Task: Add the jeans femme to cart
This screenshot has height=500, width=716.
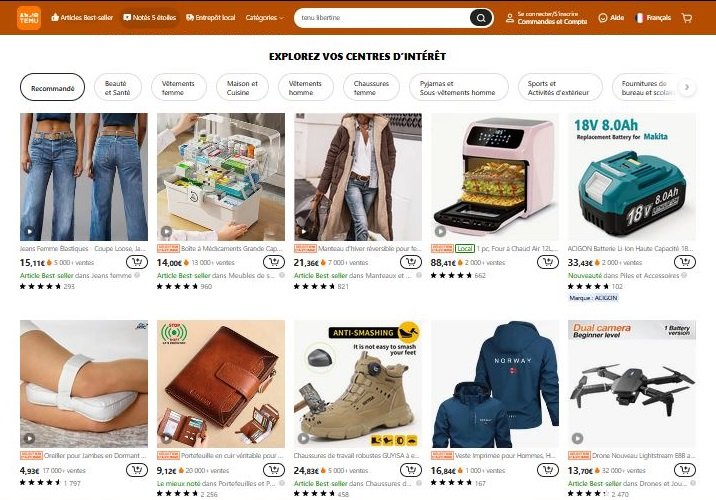Action: (x=137, y=262)
